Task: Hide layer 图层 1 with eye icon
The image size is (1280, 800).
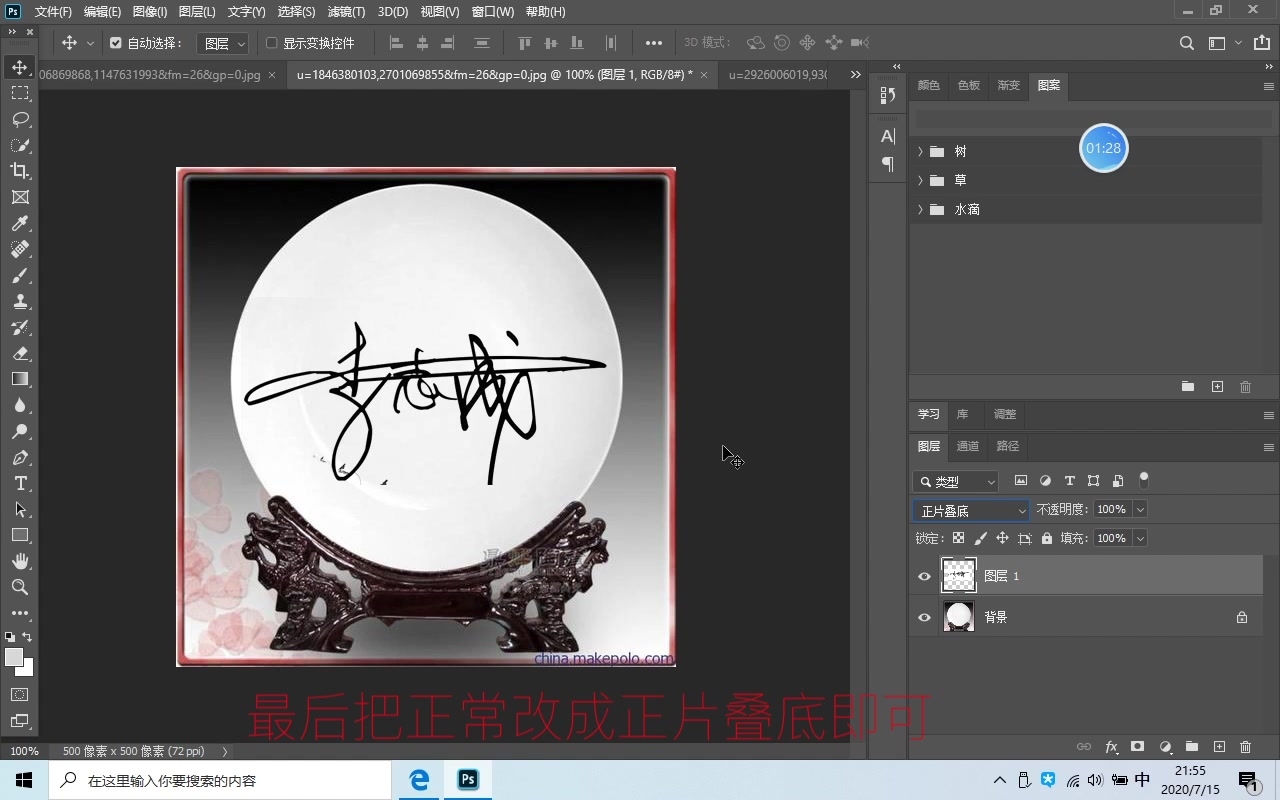Action: click(924, 576)
